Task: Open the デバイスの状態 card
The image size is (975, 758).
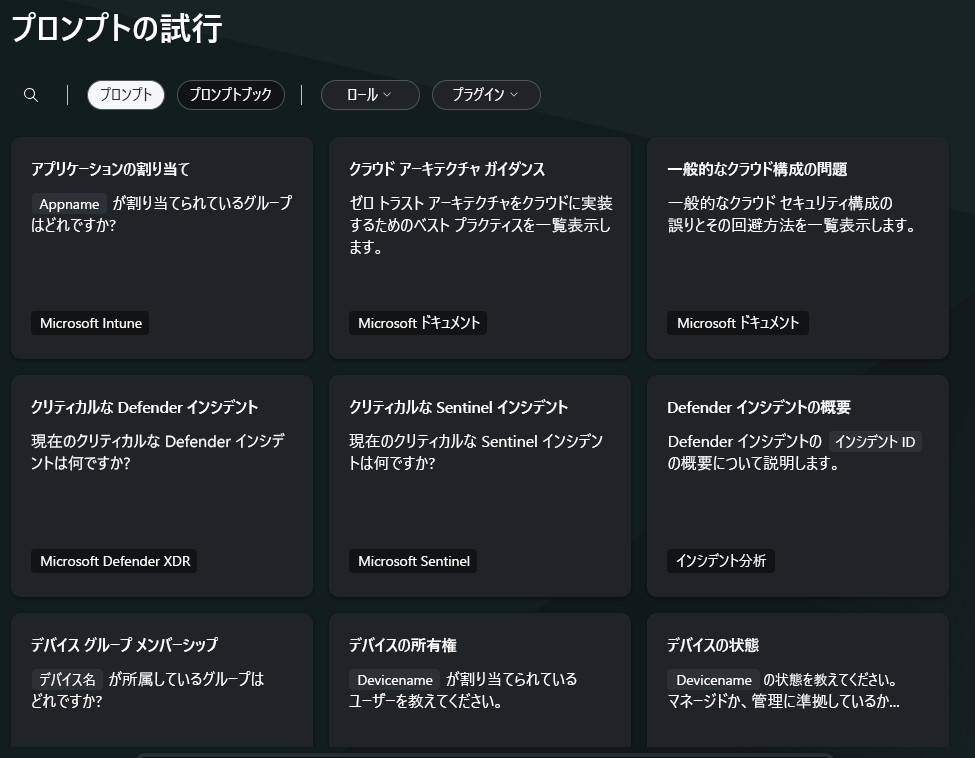Action: click(798, 680)
